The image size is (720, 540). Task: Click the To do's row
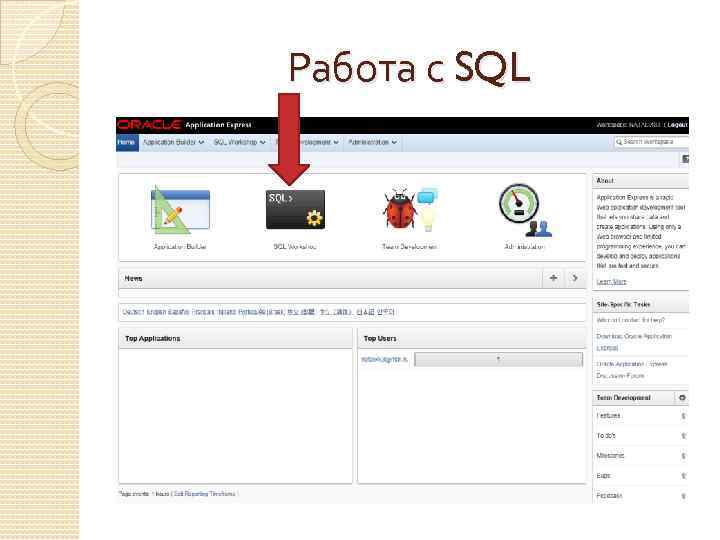[641, 435]
